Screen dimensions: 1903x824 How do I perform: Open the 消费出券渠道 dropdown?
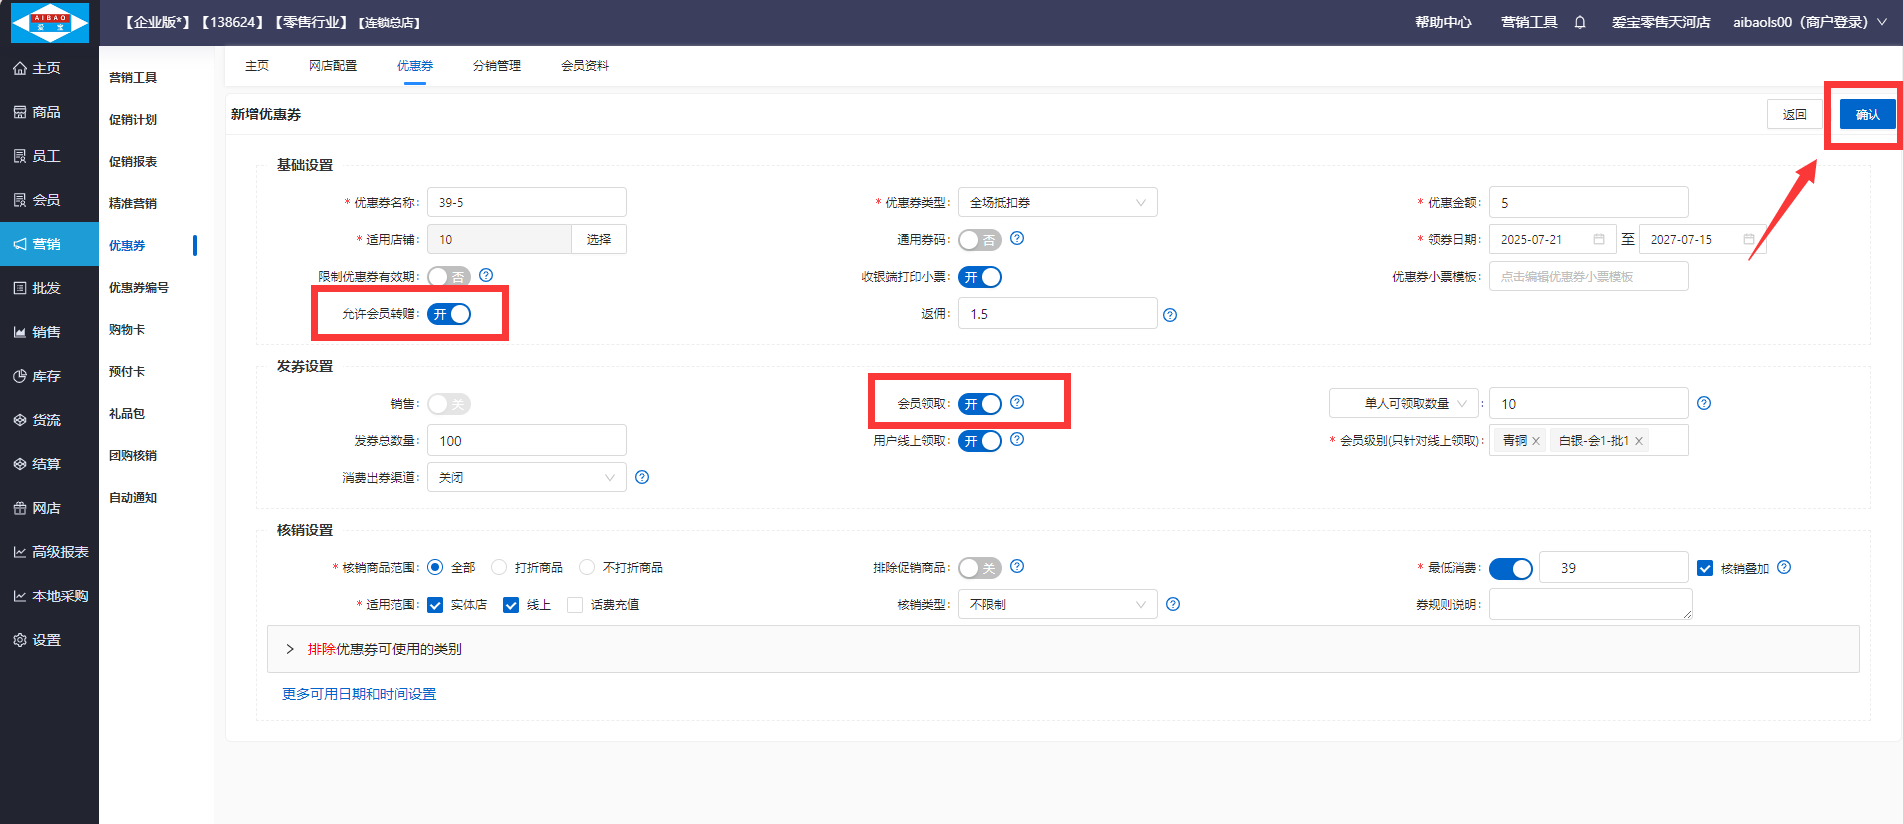pos(526,478)
